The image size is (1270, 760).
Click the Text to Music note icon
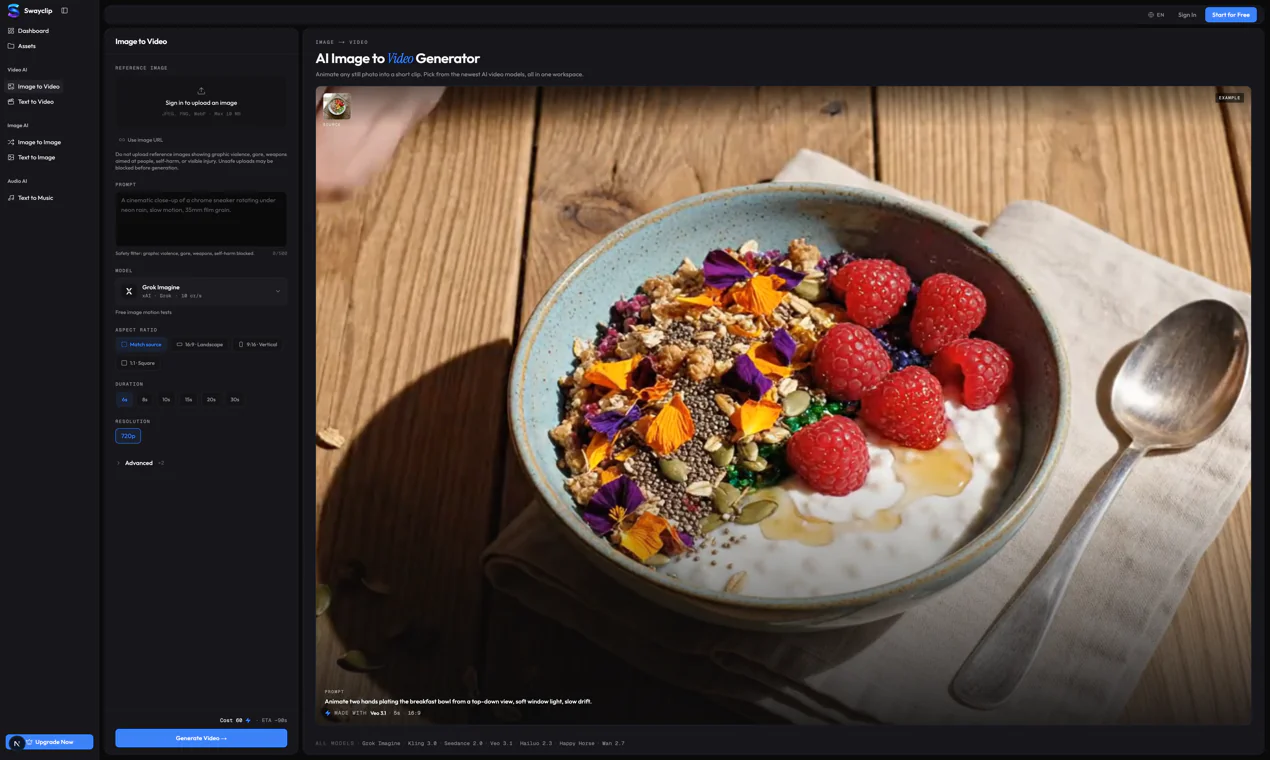[11, 198]
